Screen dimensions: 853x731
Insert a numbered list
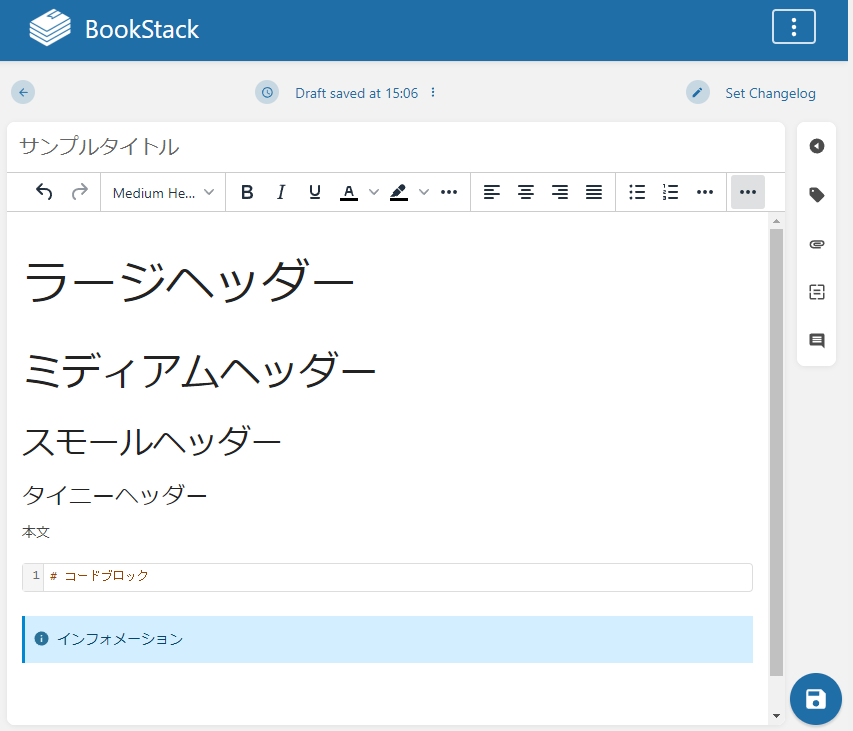click(x=671, y=192)
